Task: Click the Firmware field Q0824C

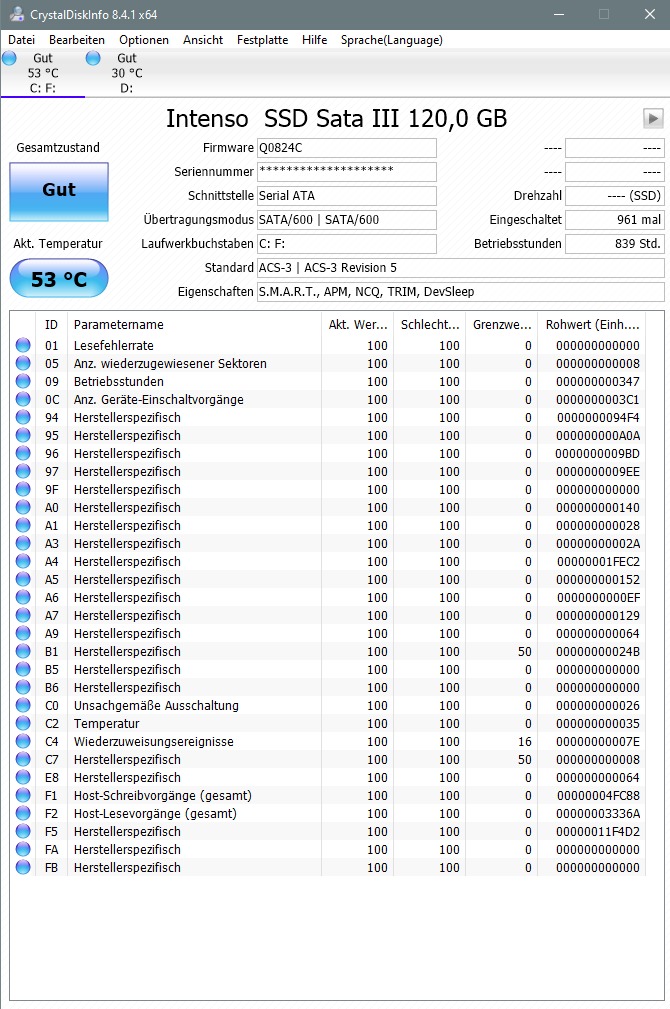Action: [347, 148]
